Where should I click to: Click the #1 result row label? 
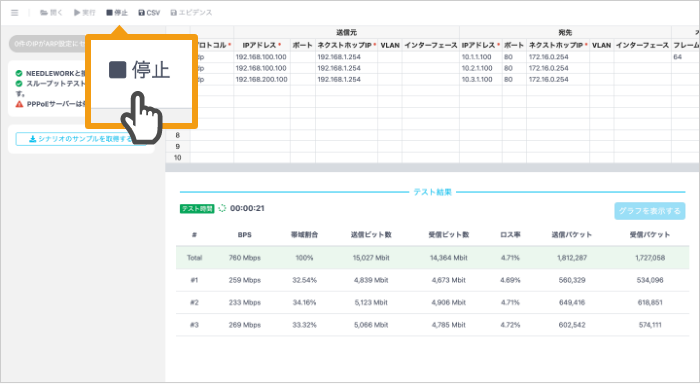(194, 280)
